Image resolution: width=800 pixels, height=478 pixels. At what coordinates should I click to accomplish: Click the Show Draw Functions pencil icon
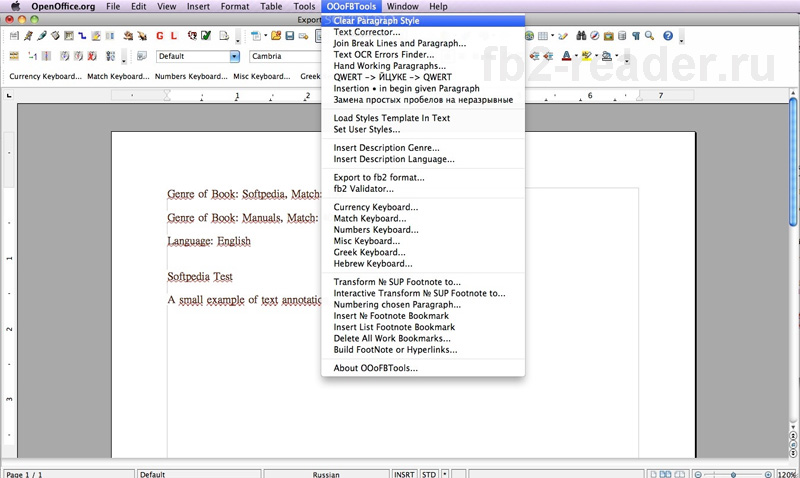(x=563, y=36)
